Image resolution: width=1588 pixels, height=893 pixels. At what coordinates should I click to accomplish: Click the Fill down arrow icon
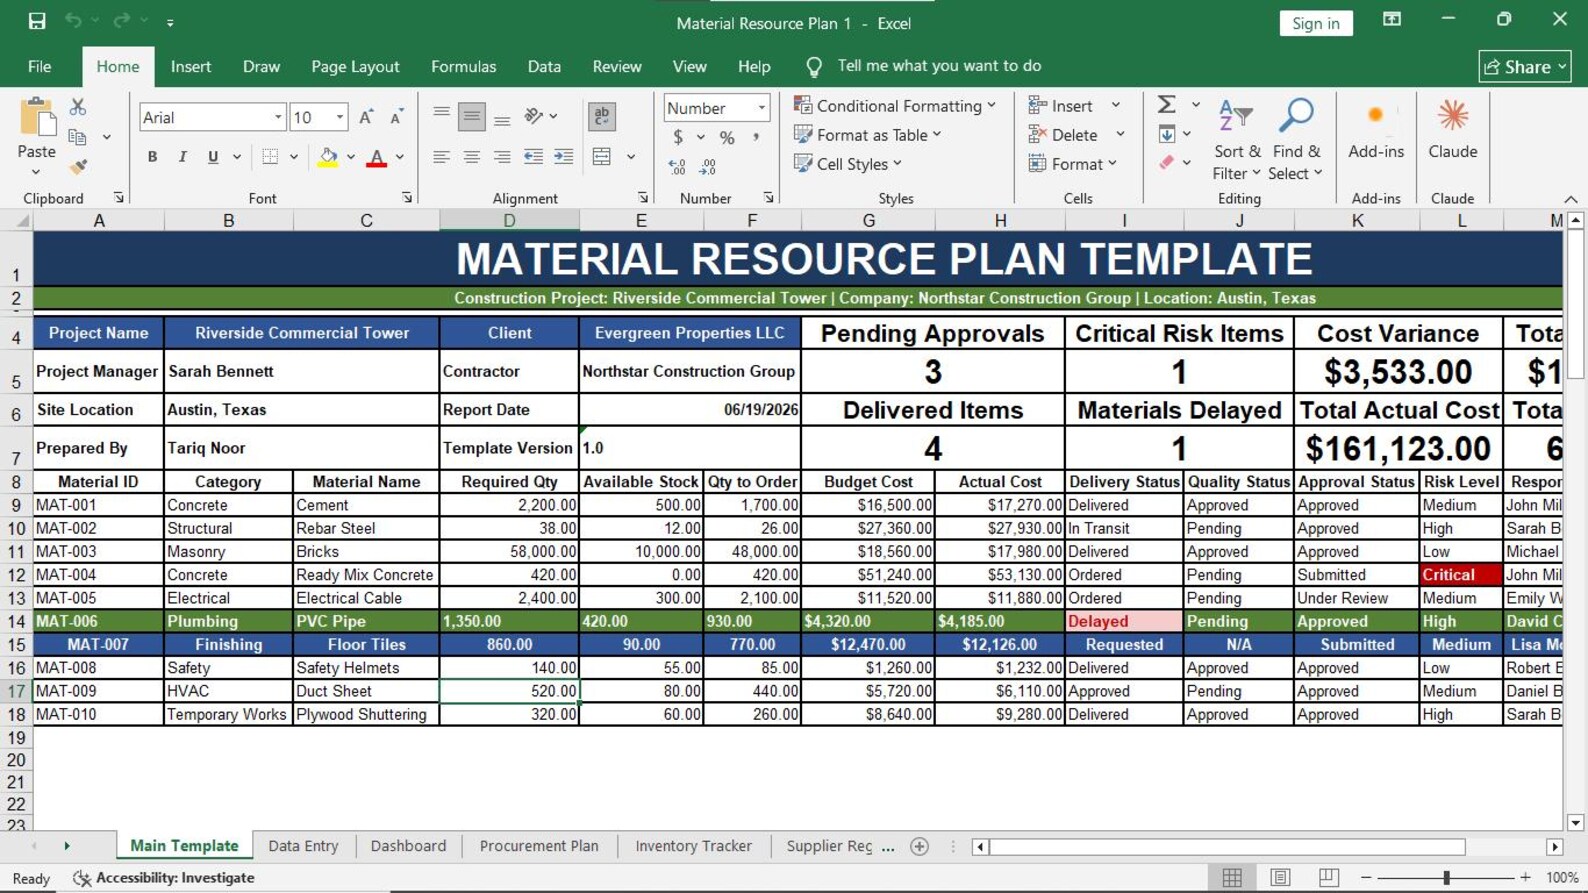tap(1166, 134)
